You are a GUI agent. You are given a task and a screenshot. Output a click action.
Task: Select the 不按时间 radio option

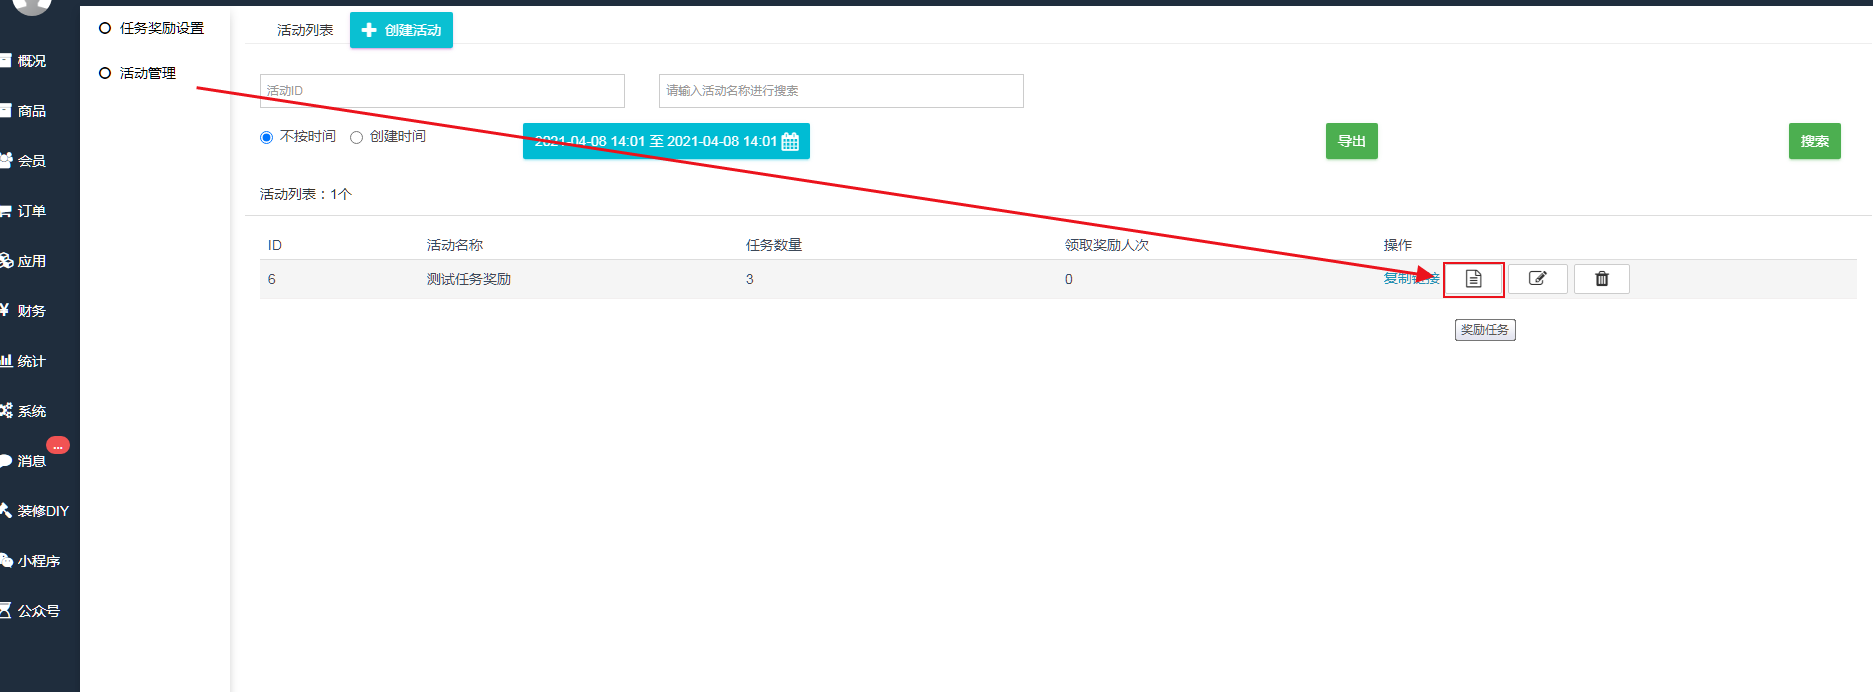(267, 138)
